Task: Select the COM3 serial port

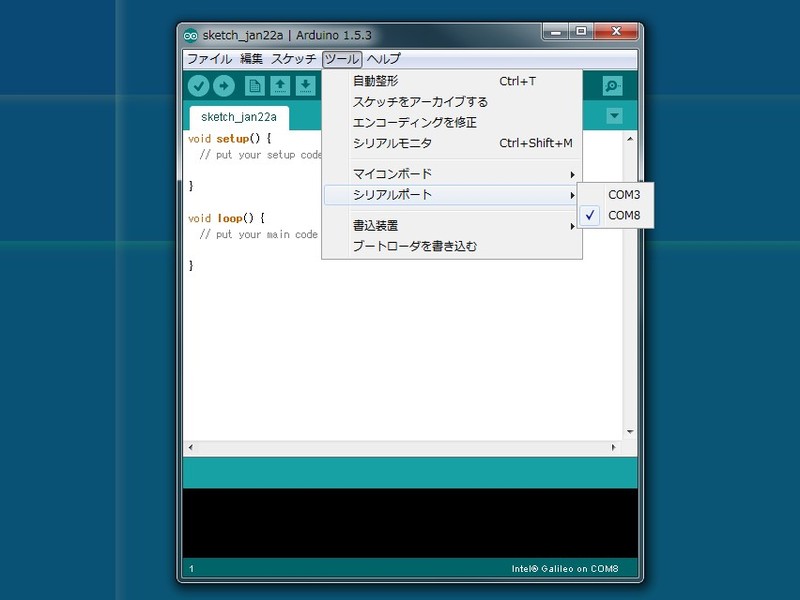Action: [x=624, y=195]
